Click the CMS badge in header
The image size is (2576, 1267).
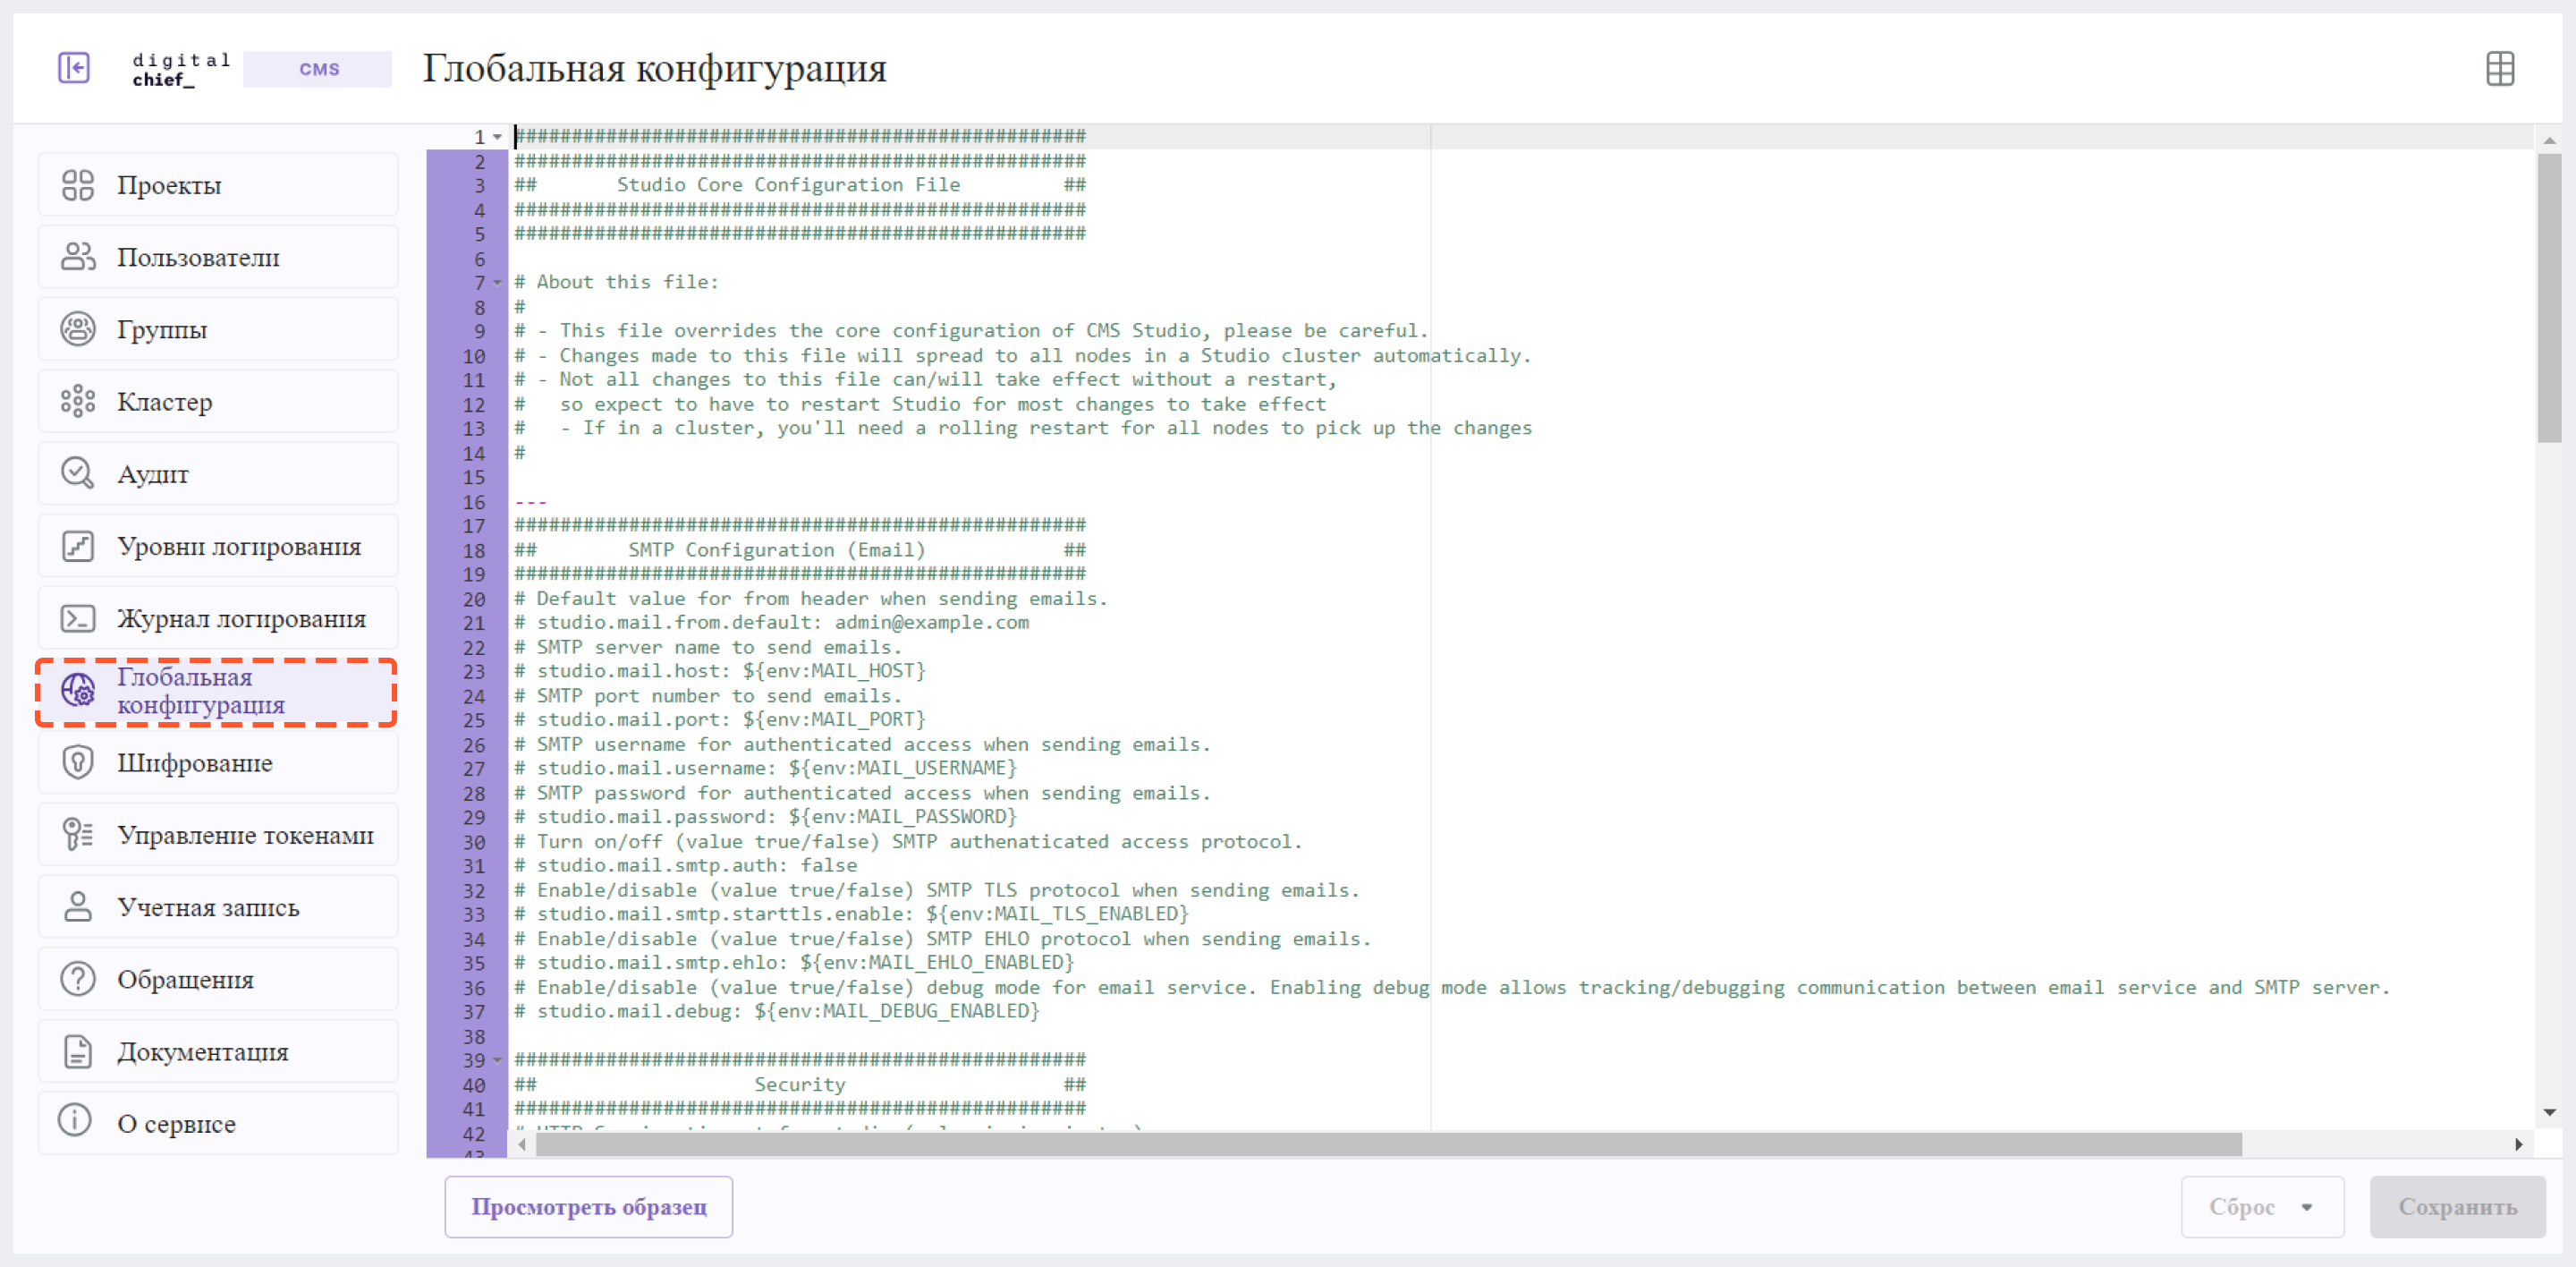(318, 69)
